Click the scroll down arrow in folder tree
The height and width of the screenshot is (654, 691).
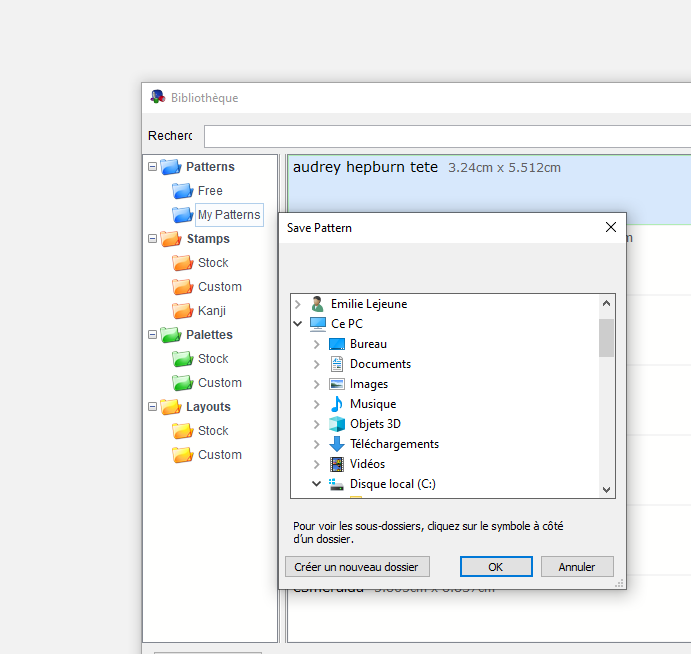pyautogui.click(x=606, y=489)
